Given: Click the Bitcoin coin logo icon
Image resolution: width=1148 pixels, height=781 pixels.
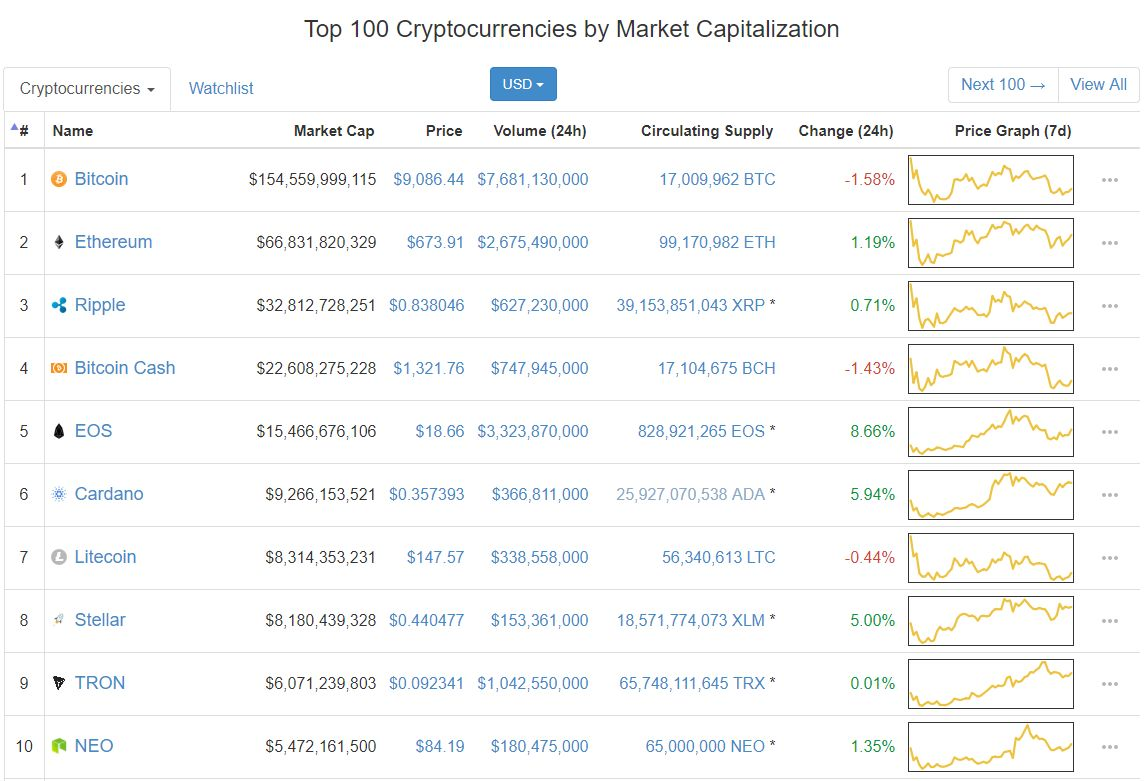Looking at the screenshot, I should (58, 180).
